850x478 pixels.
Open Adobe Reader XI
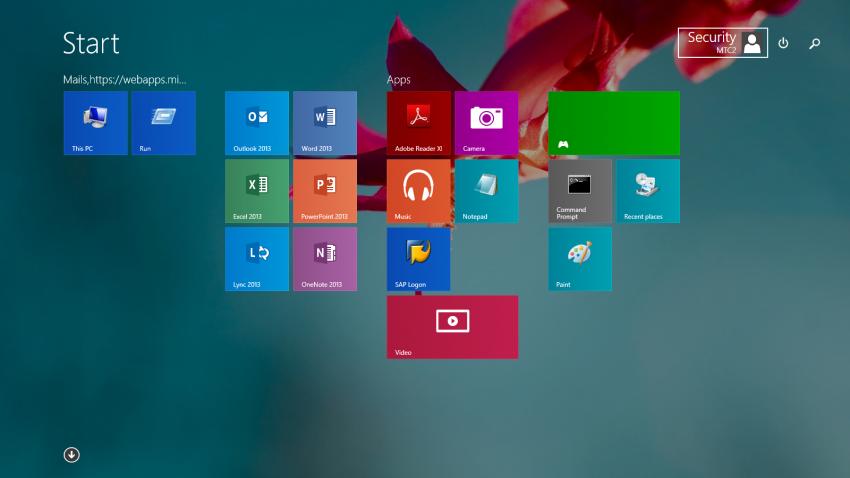point(418,123)
